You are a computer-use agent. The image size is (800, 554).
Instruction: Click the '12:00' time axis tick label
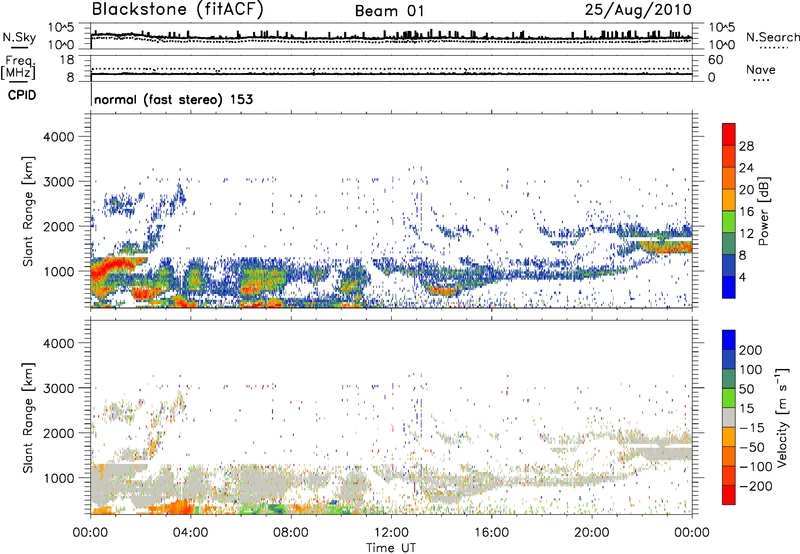coord(391,533)
